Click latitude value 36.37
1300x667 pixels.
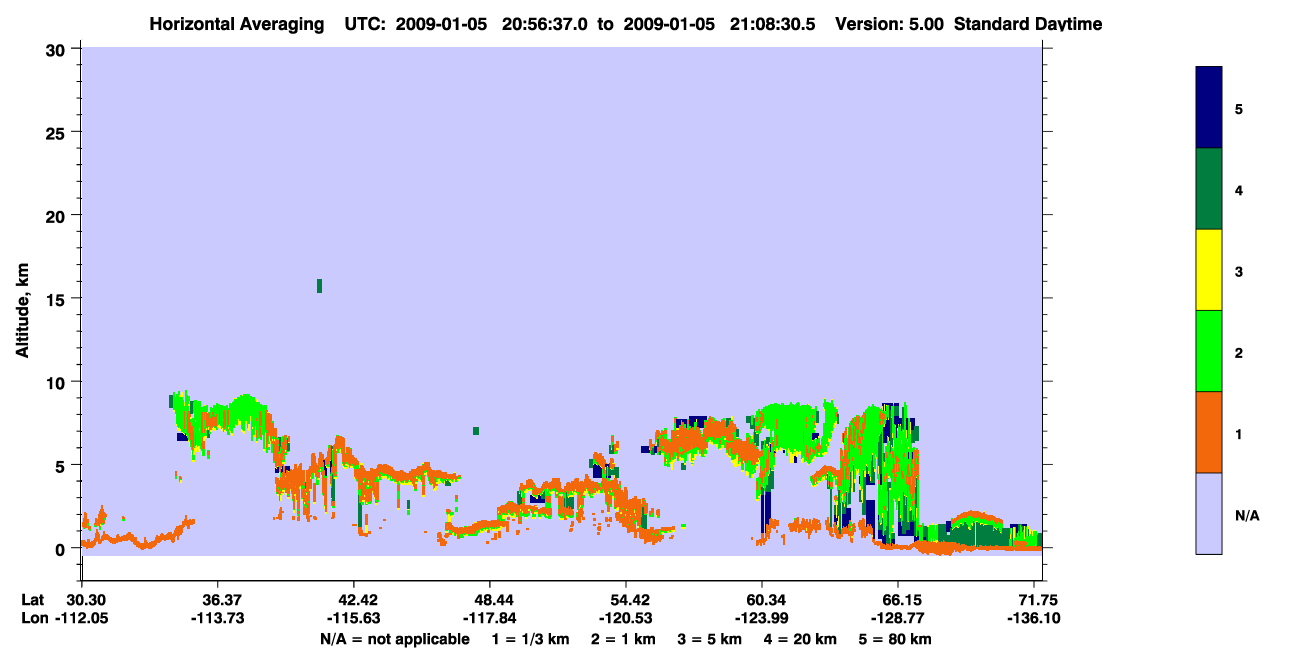pyautogui.click(x=217, y=600)
